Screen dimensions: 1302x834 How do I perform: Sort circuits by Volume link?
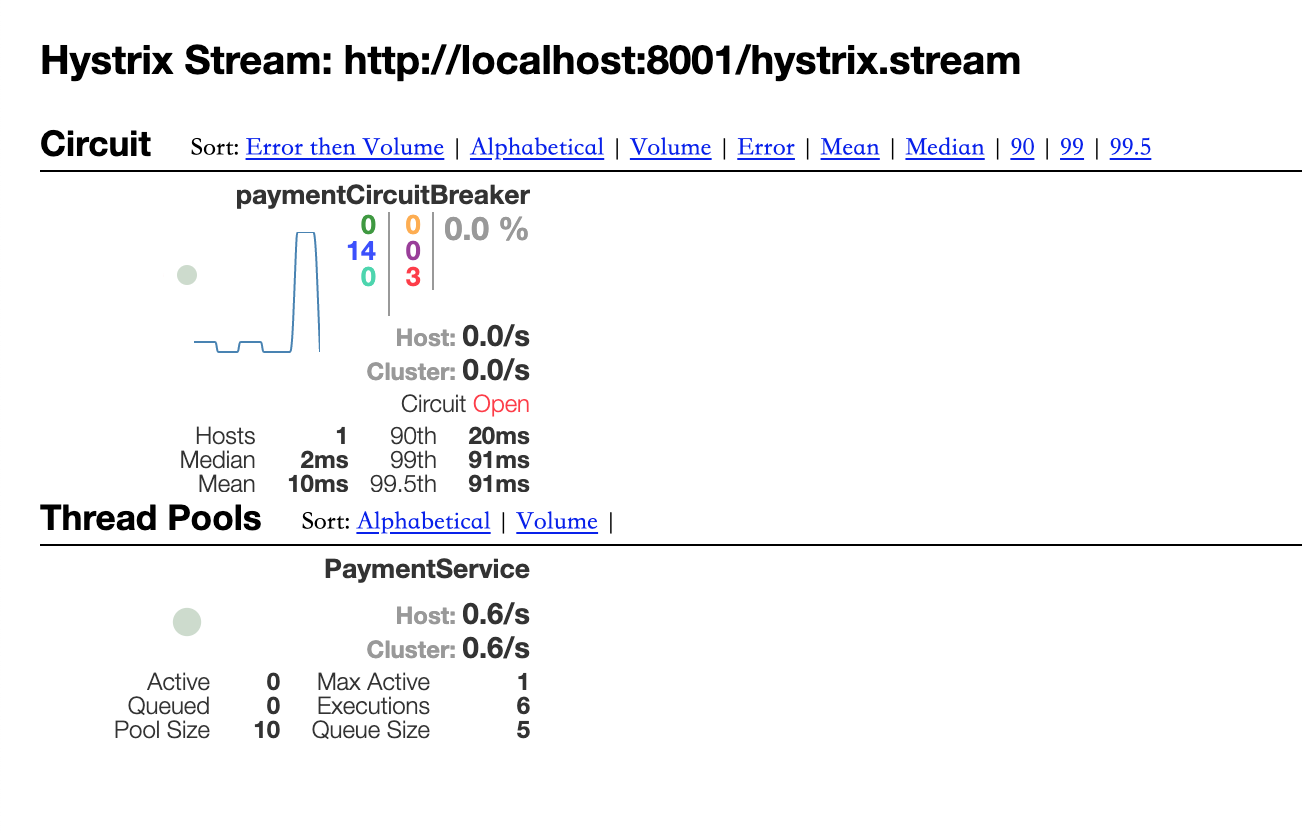(x=670, y=148)
